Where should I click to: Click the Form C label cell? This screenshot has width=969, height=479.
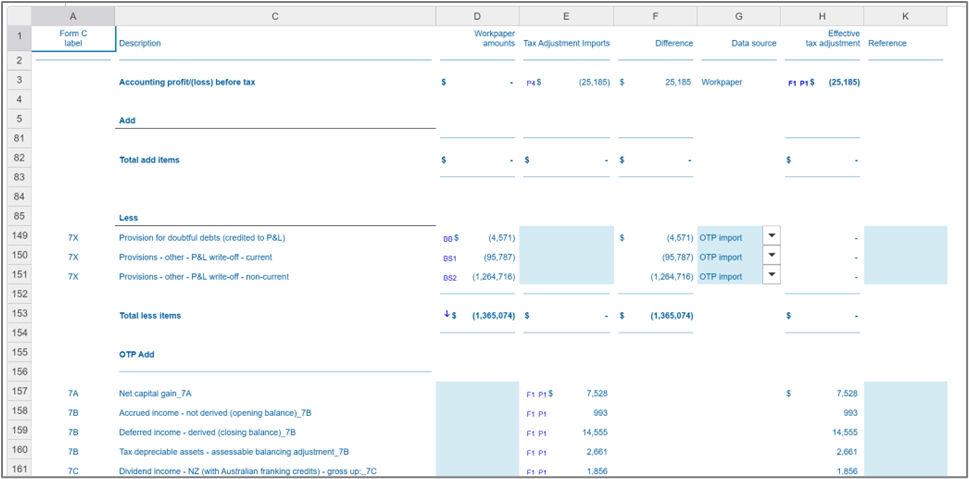pyautogui.click(x=73, y=38)
